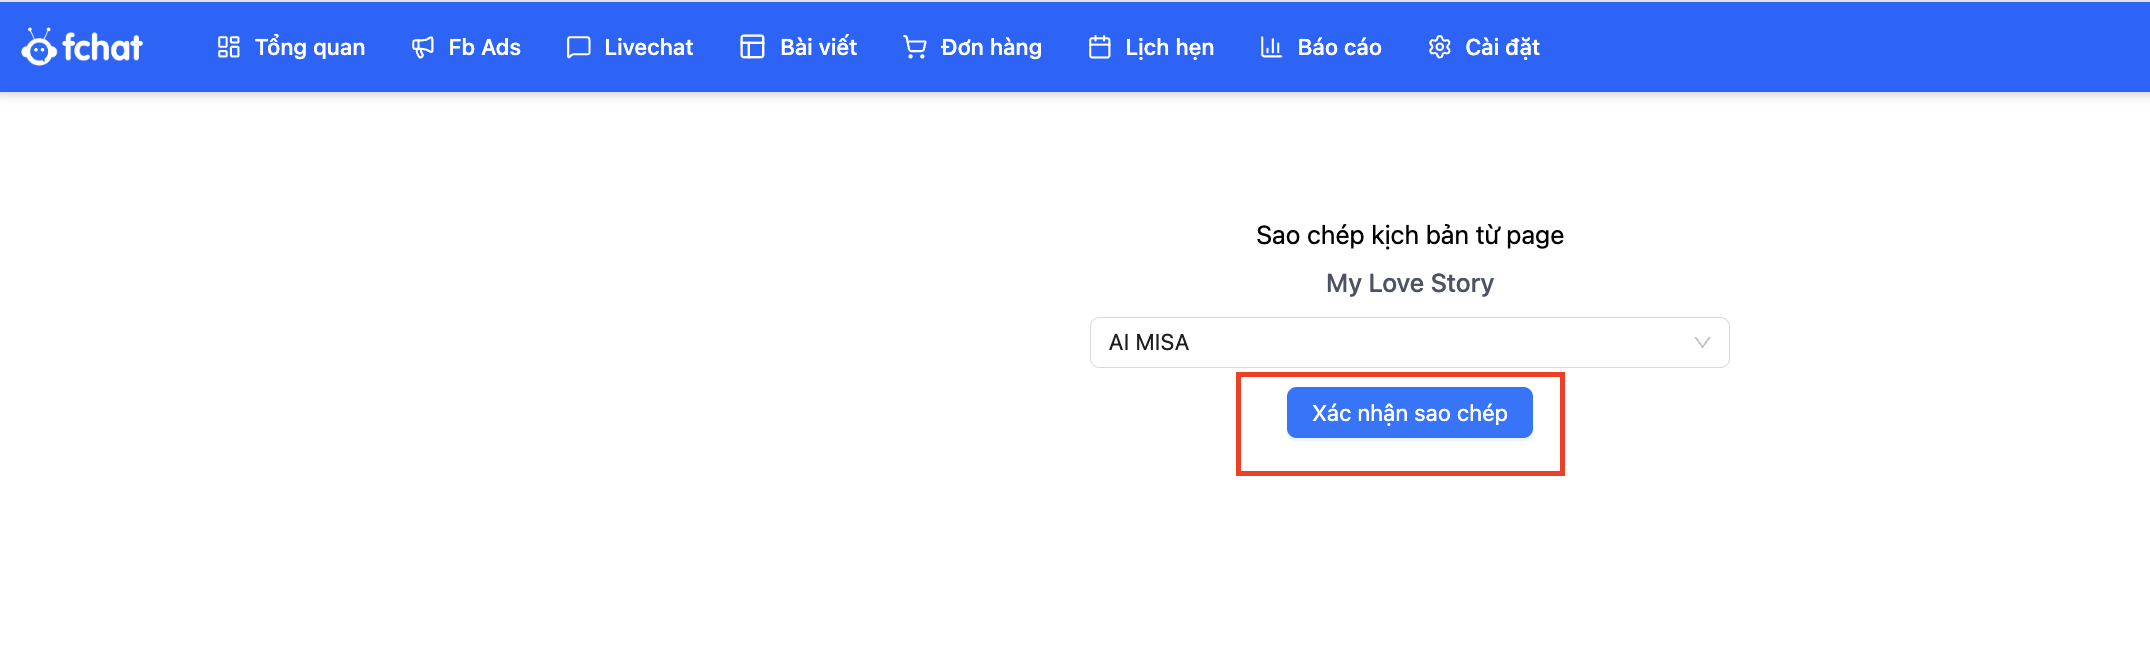Click the Đơn hàng shopping cart icon
This screenshot has width=2150, height=664.
[x=915, y=47]
